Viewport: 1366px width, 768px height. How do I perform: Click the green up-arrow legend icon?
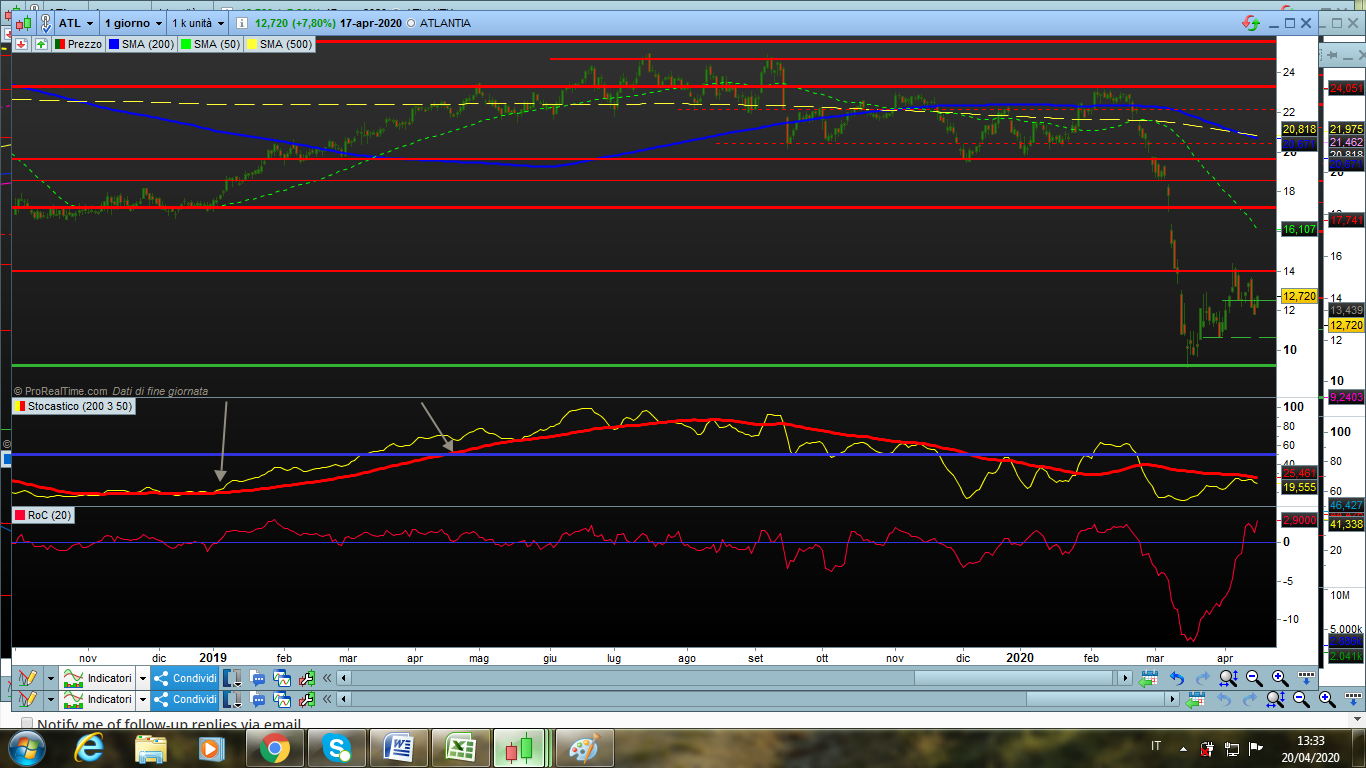41,44
